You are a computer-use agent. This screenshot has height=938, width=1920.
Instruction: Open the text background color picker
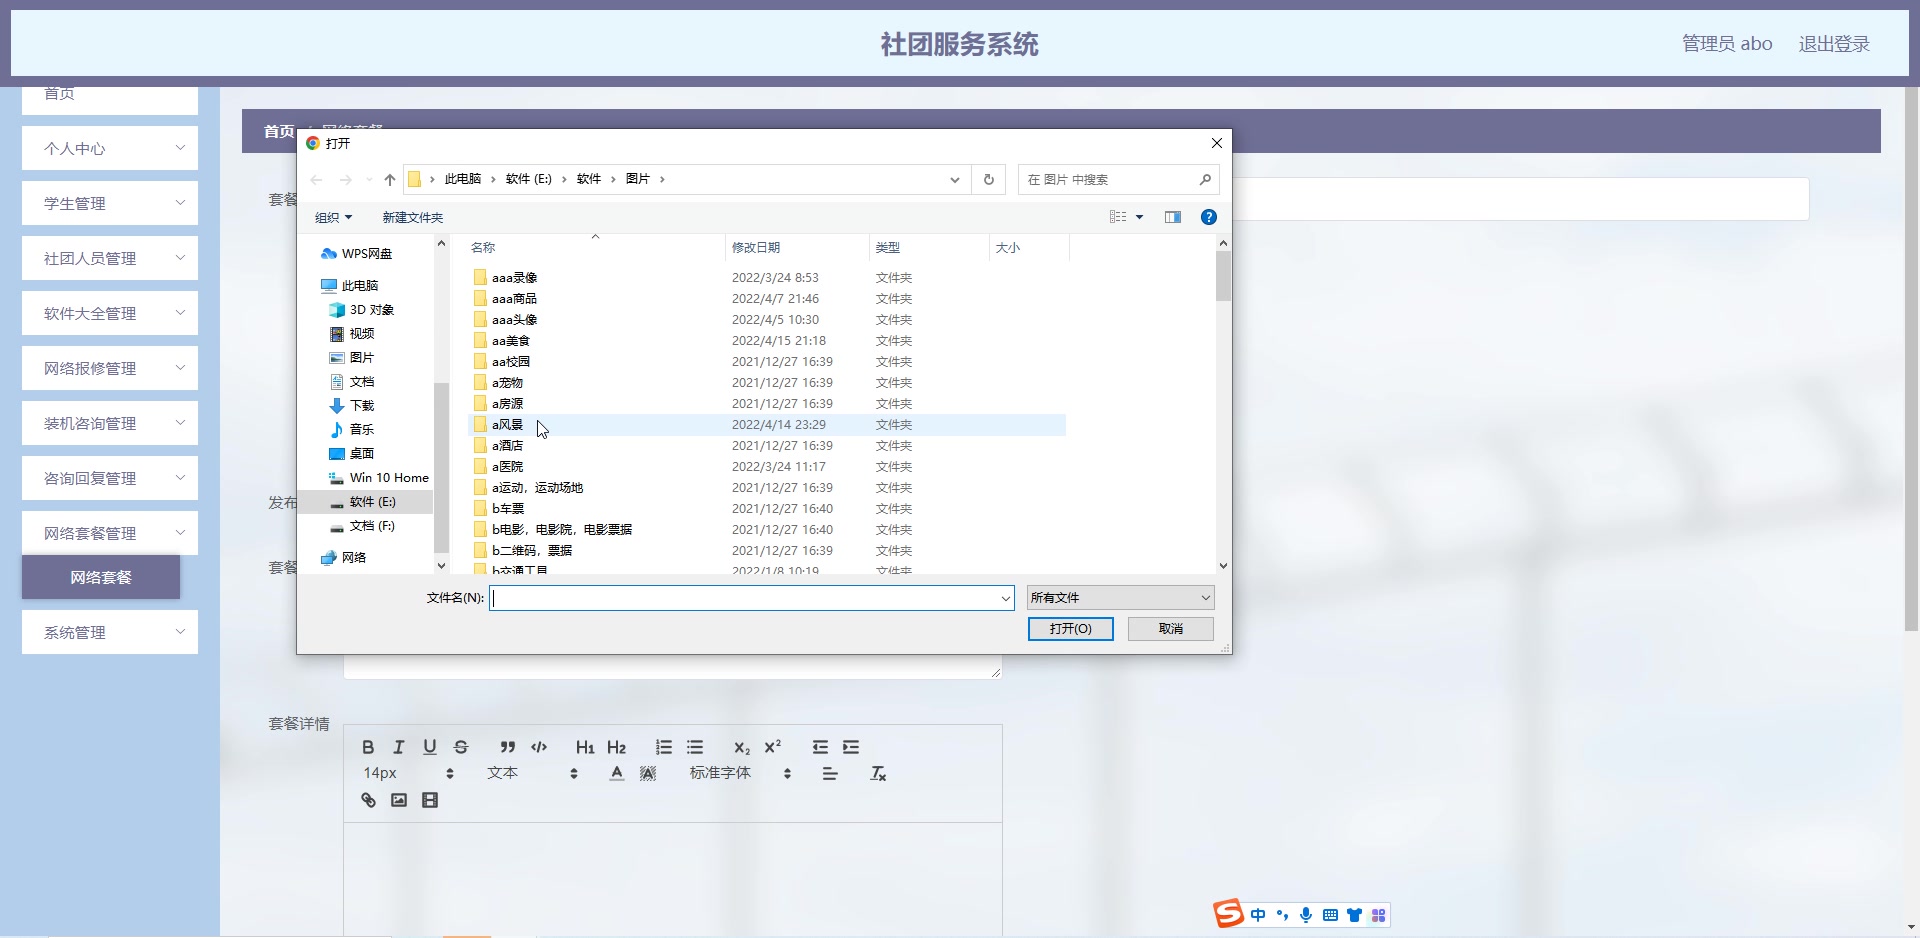pos(648,773)
